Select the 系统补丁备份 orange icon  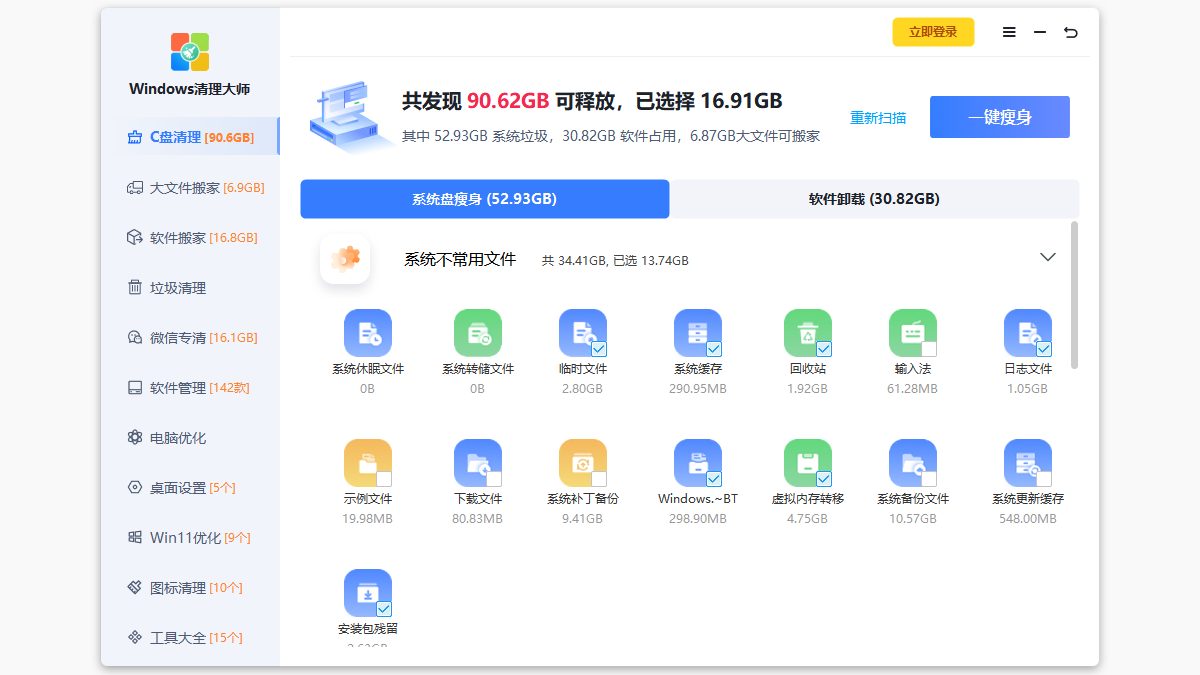tap(583, 464)
